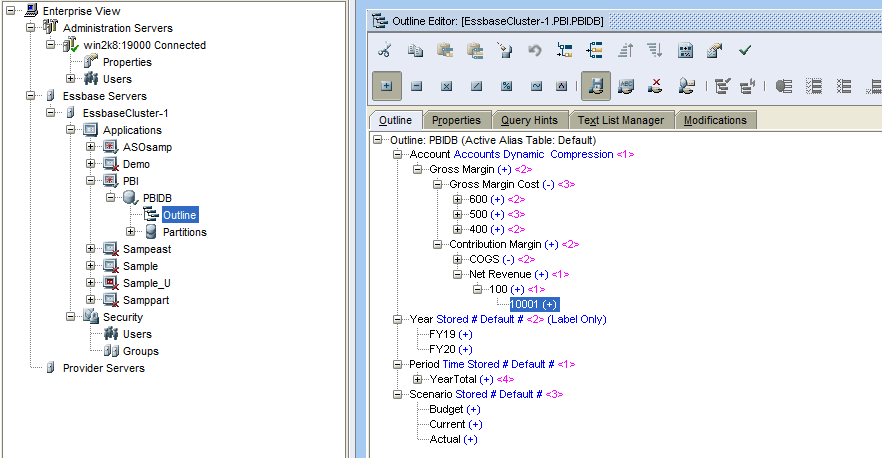This screenshot has width=882, height=458.
Task: Select Properties under Administration Servers
Action: pos(127,62)
